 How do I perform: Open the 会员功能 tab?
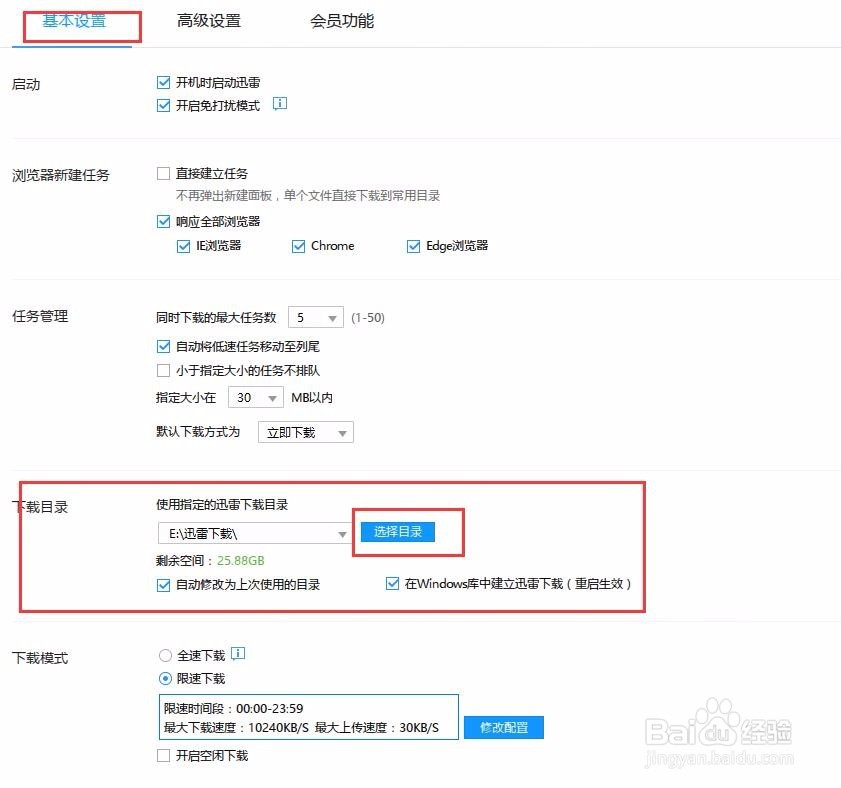(x=339, y=20)
